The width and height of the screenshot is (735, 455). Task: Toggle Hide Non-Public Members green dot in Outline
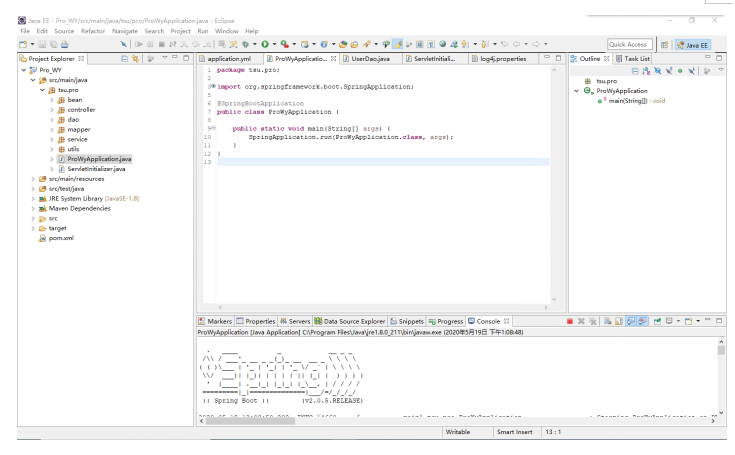[680, 71]
